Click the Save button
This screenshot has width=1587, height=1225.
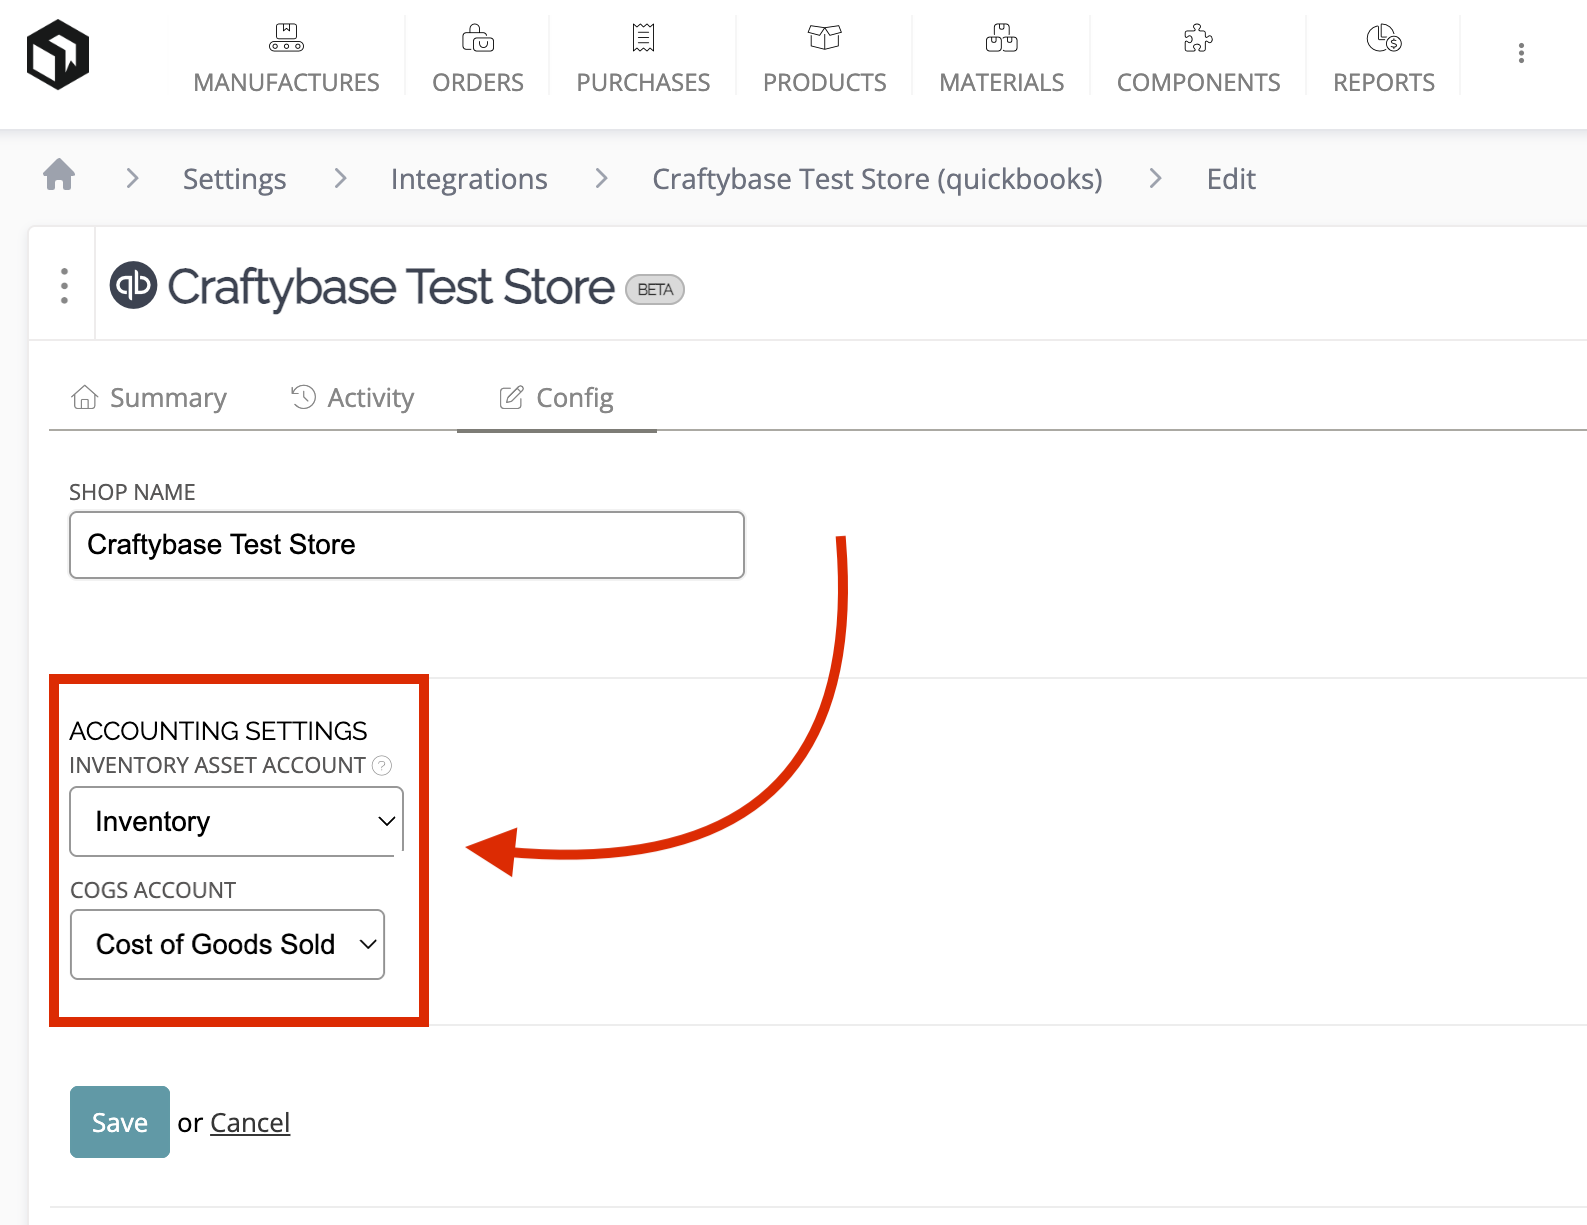[x=120, y=1122]
